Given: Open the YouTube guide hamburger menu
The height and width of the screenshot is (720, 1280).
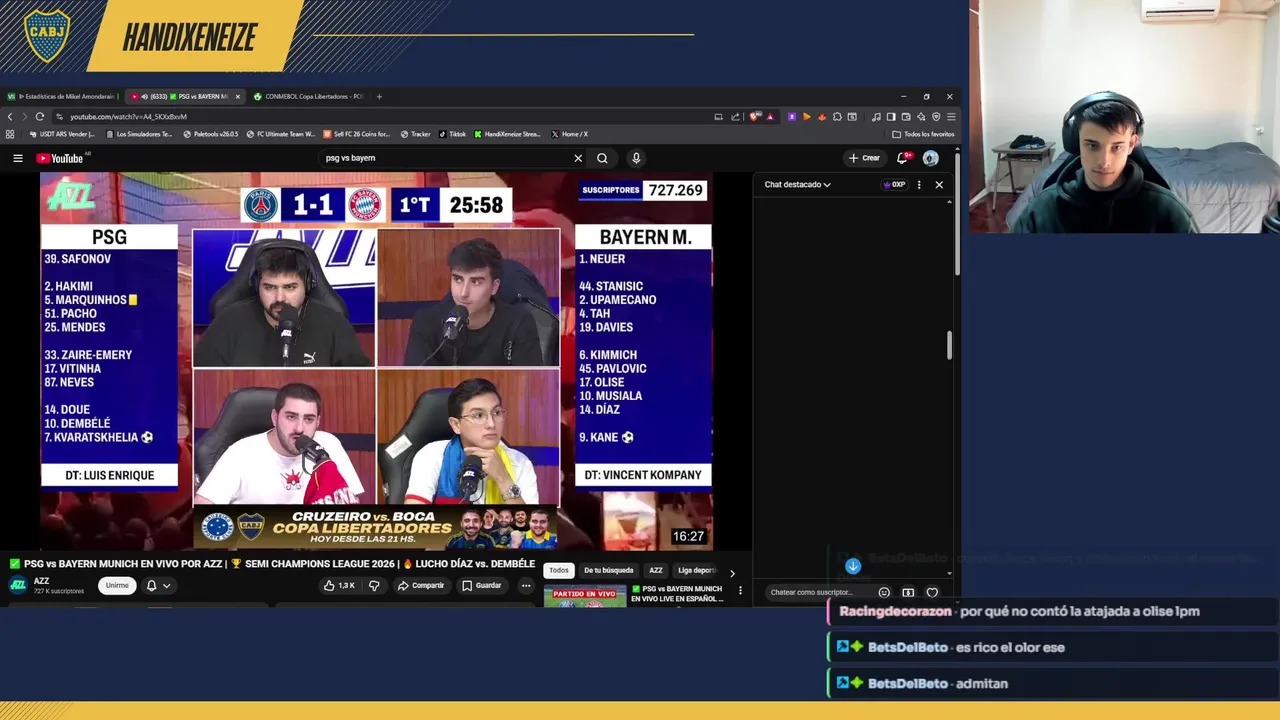Looking at the screenshot, I should coord(17,158).
